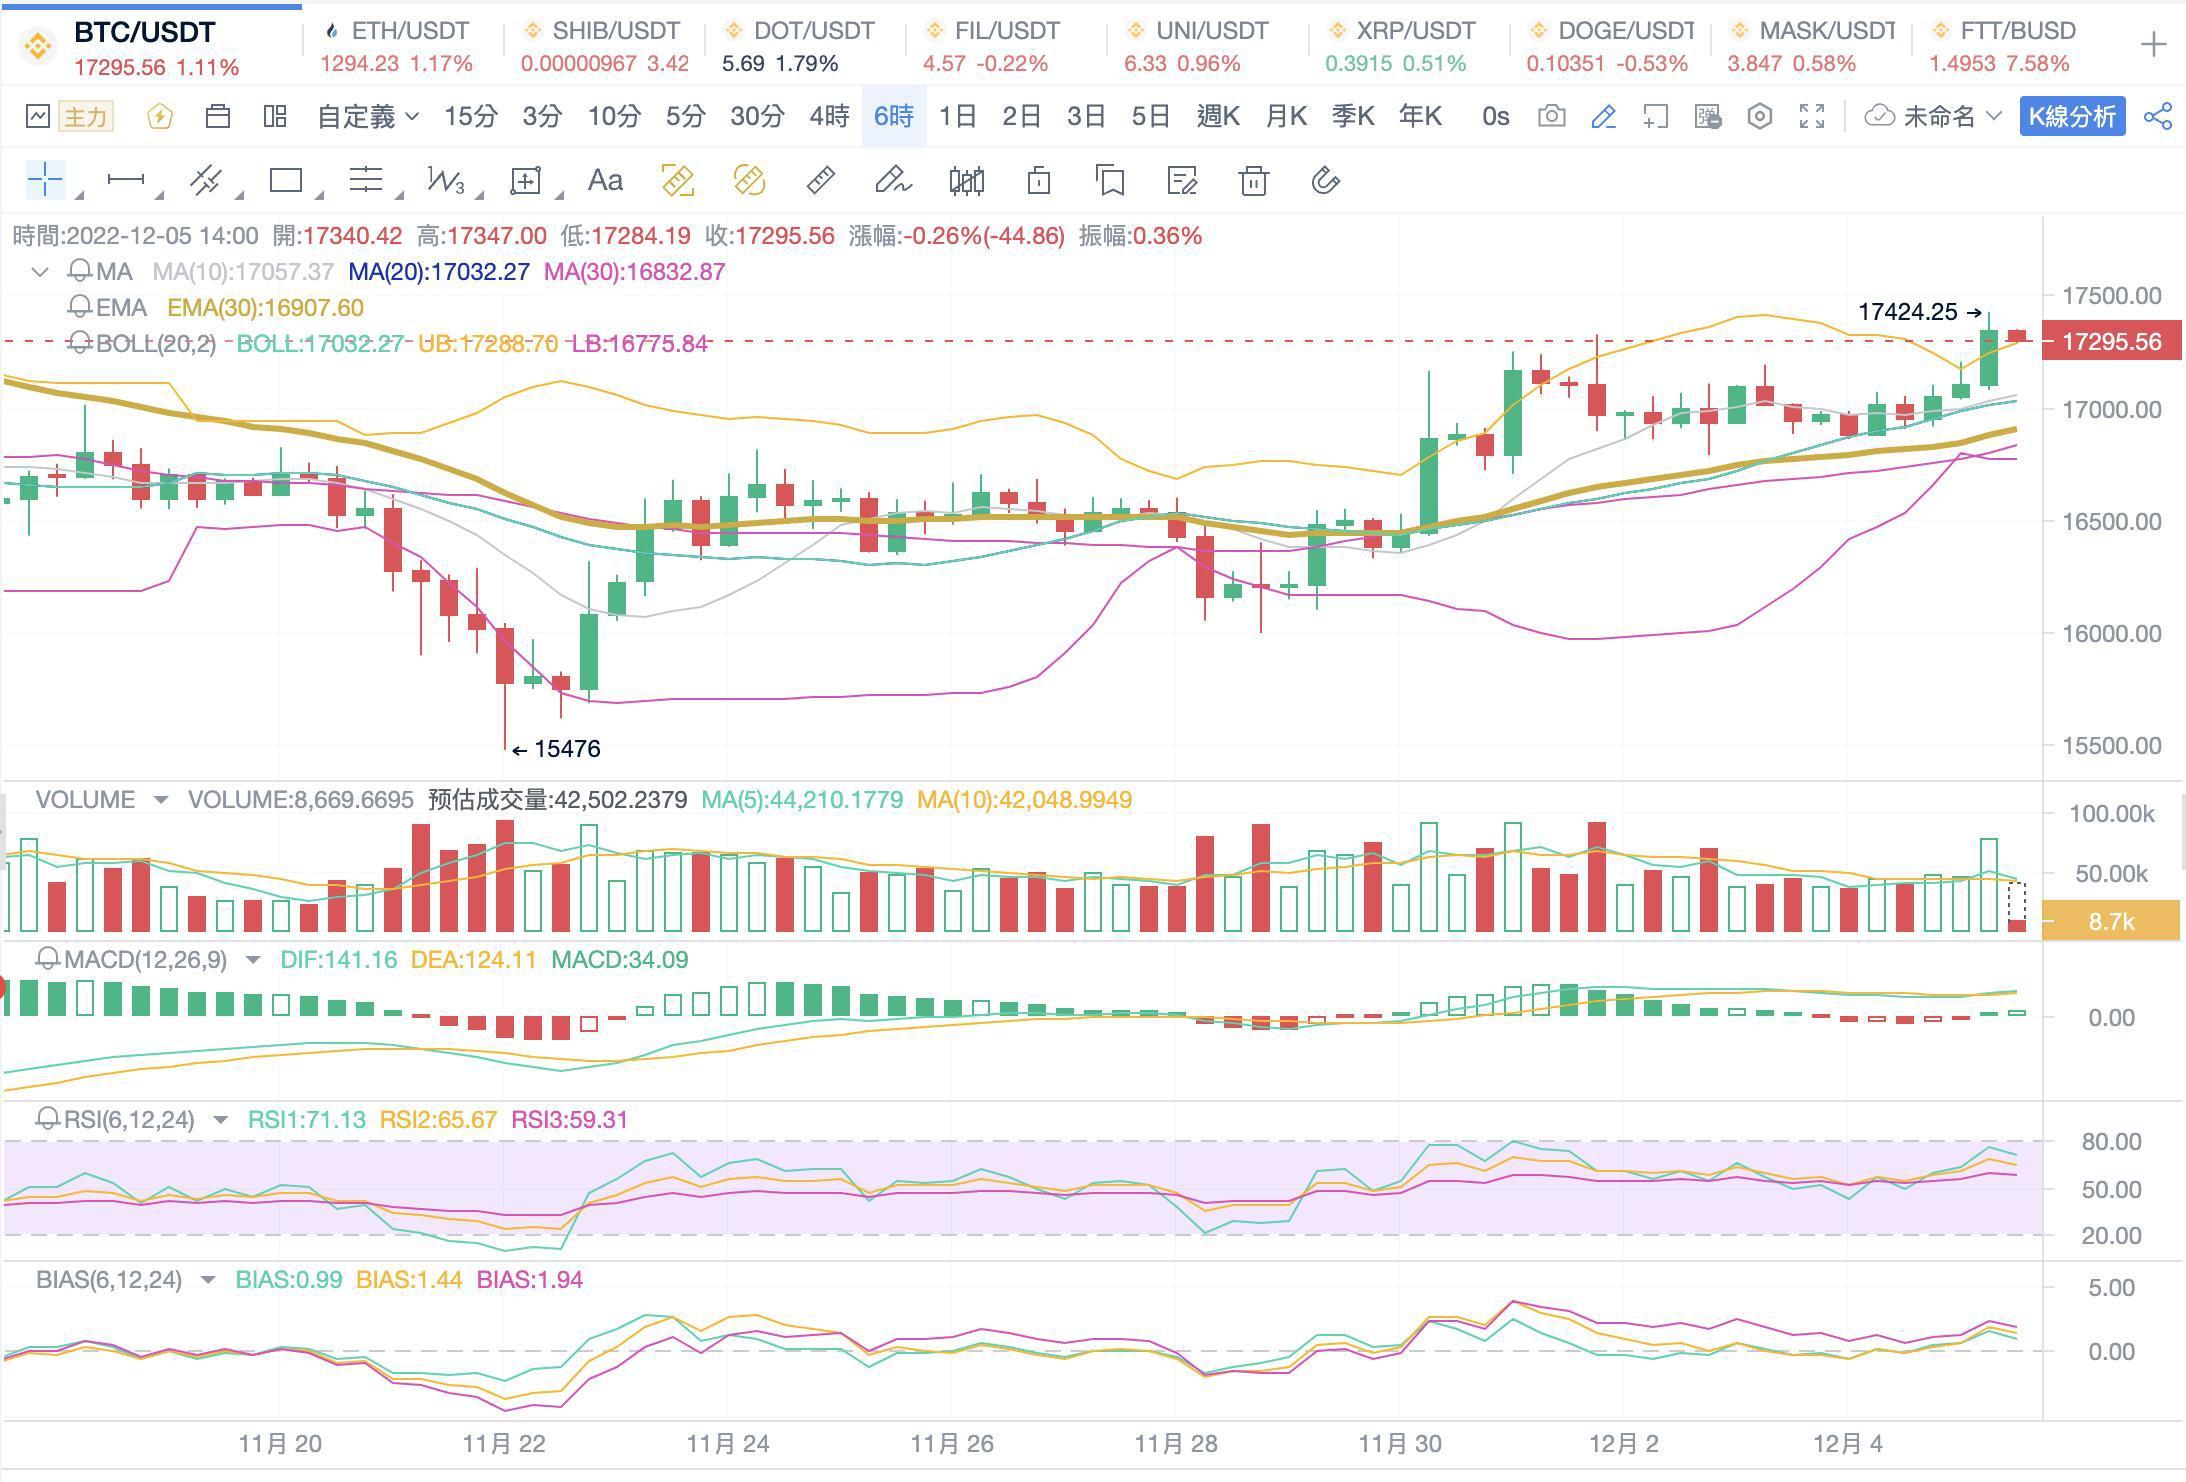Click the trash delete drawings icon
This screenshot has height=1482, width=2186.
pyautogui.click(x=1253, y=181)
